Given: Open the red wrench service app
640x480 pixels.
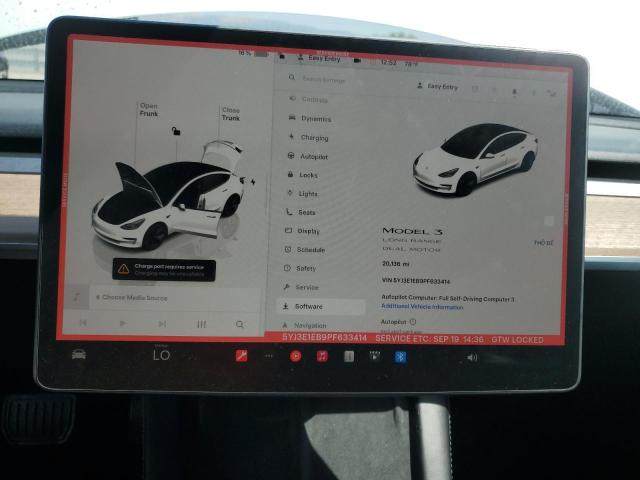Looking at the screenshot, I should pos(241,355).
